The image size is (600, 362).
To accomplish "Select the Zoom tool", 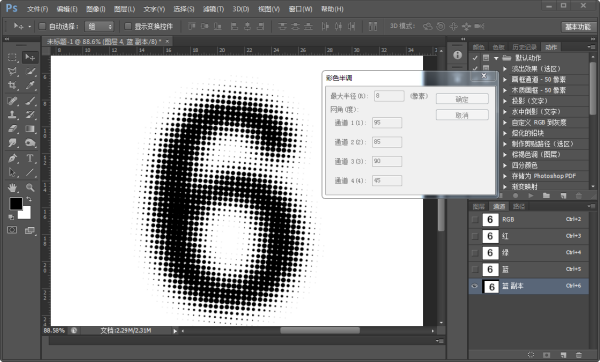I will (x=30, y=188).
